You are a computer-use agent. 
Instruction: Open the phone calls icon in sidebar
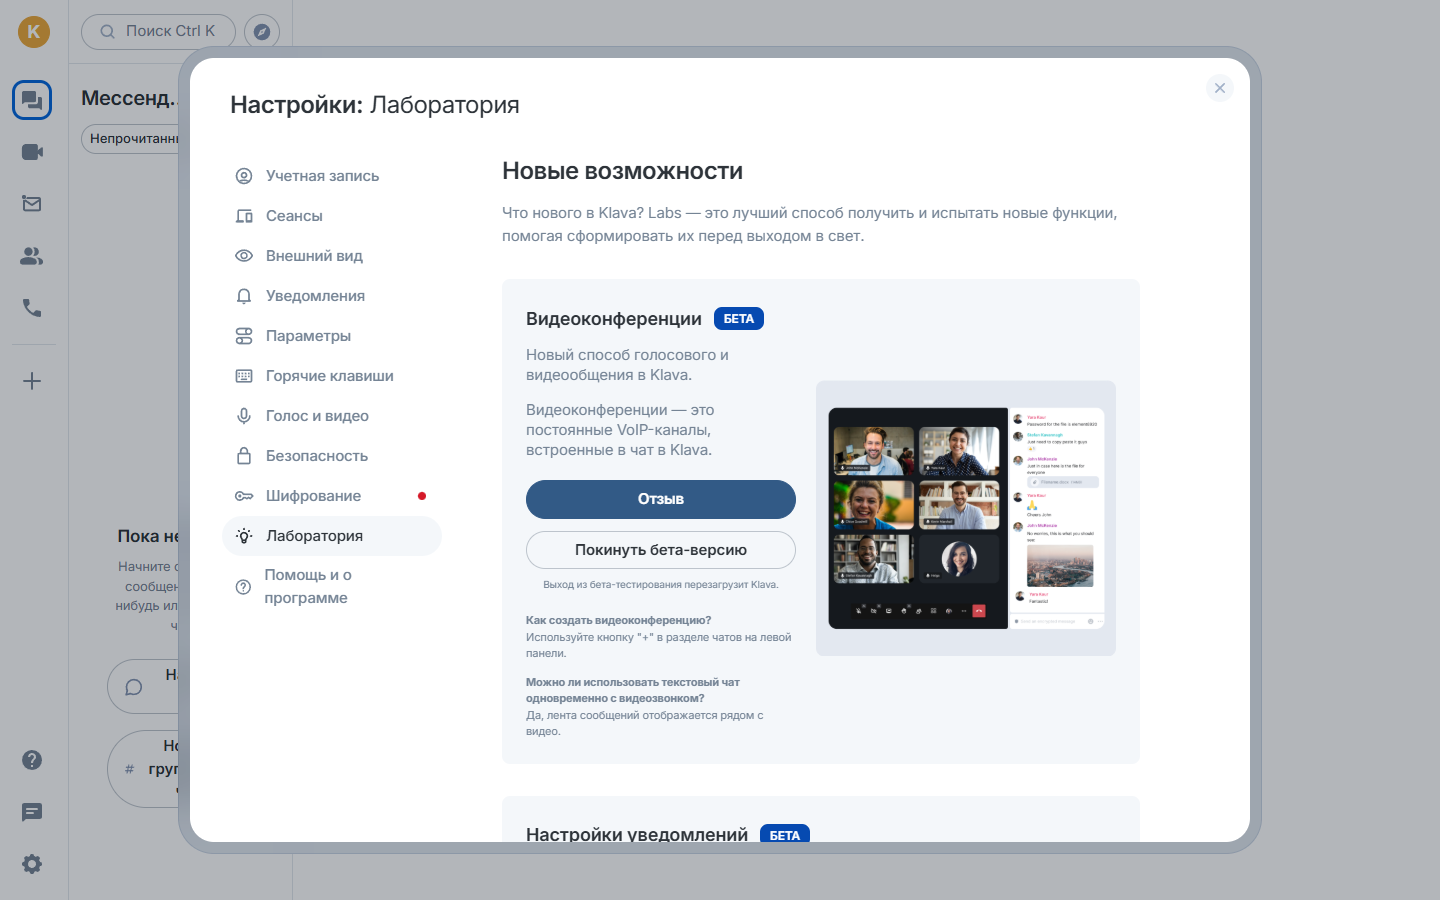click(x=32, y=308)
